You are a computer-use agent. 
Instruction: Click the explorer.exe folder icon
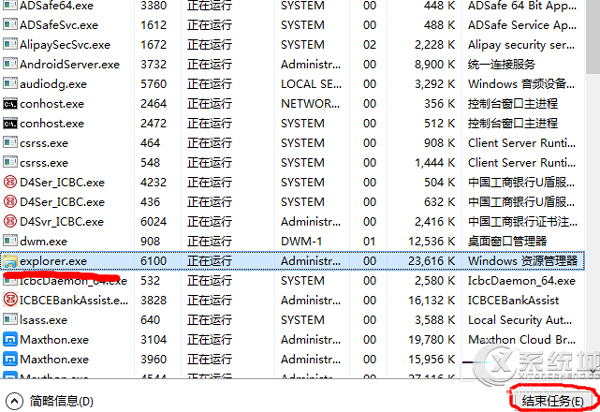click(10, 261)
